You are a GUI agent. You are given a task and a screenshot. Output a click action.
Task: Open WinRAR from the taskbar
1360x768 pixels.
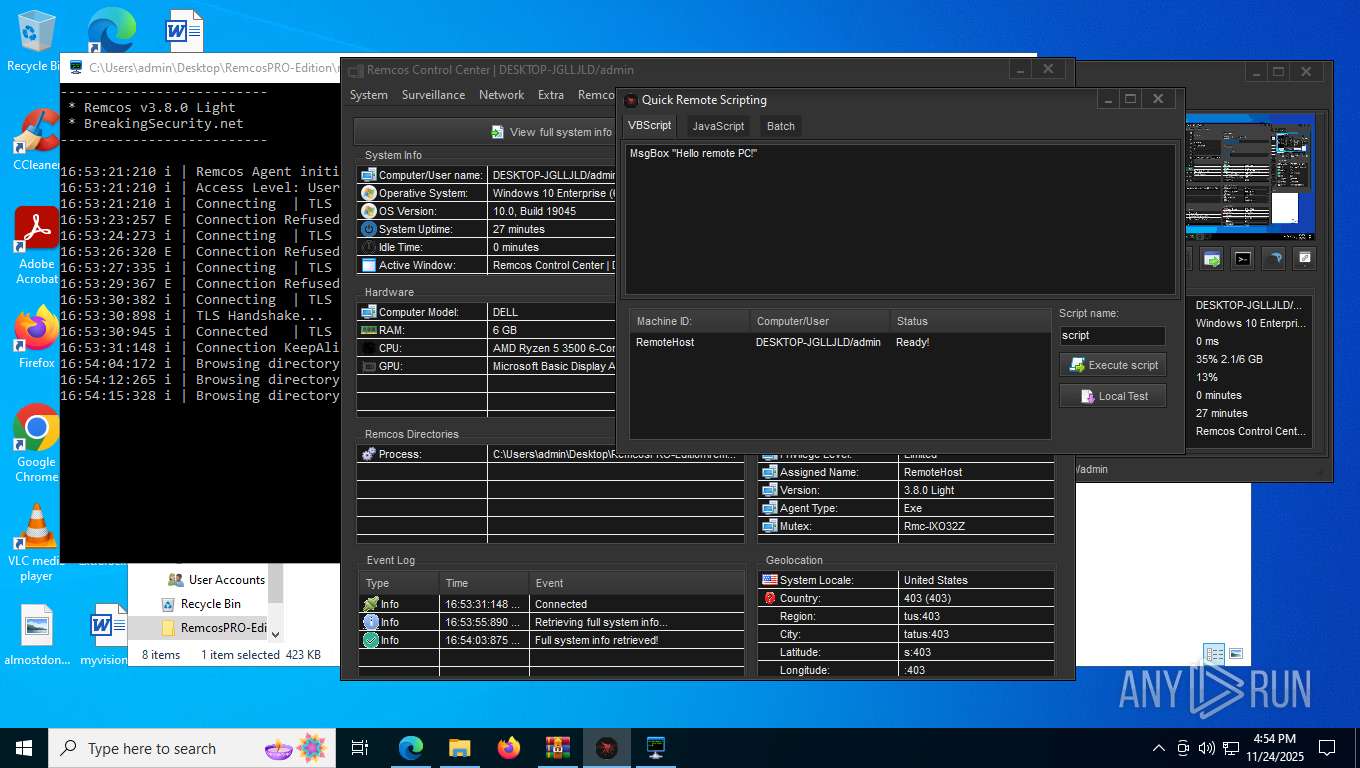coord(558,747)
